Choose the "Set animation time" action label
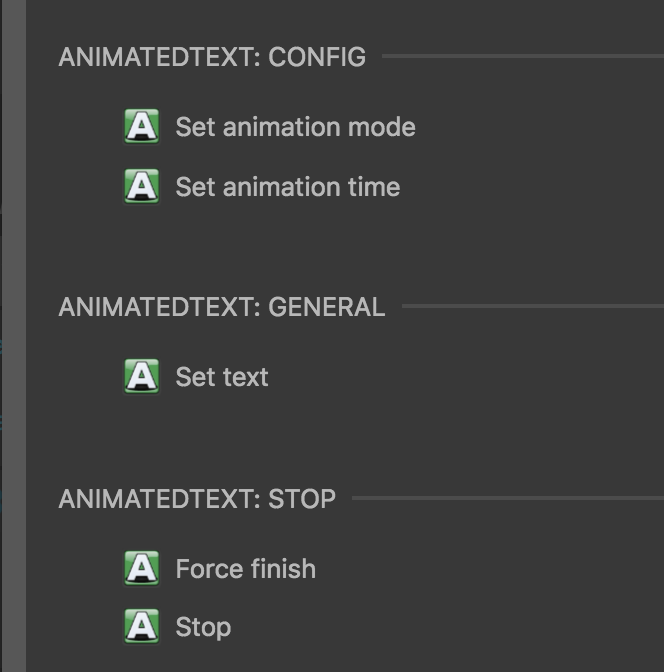664x672 pixels. click(287, 187)
